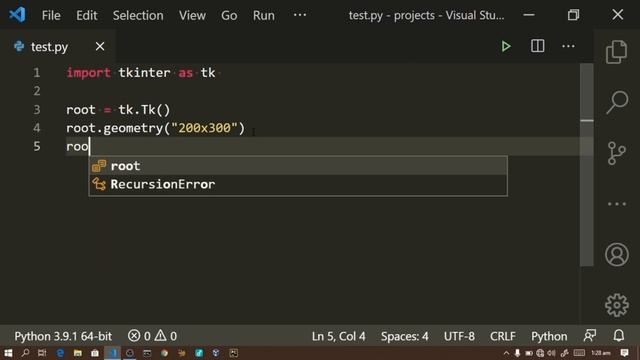Image resolution: width=640 pixels, height=360 pixels.
Task: Open volume control in system tray
Action: click(552, 353)
